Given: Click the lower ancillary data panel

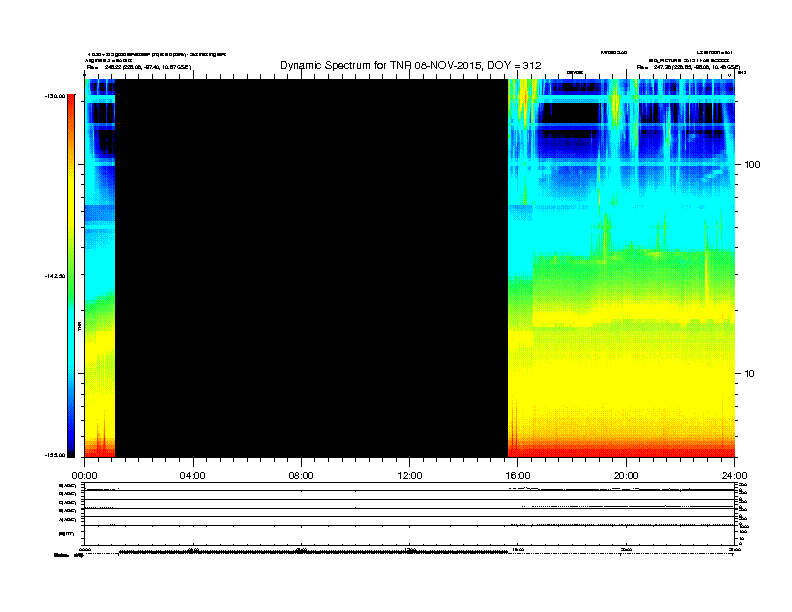Looking at the screenshot, I should (x=410, y=514).
